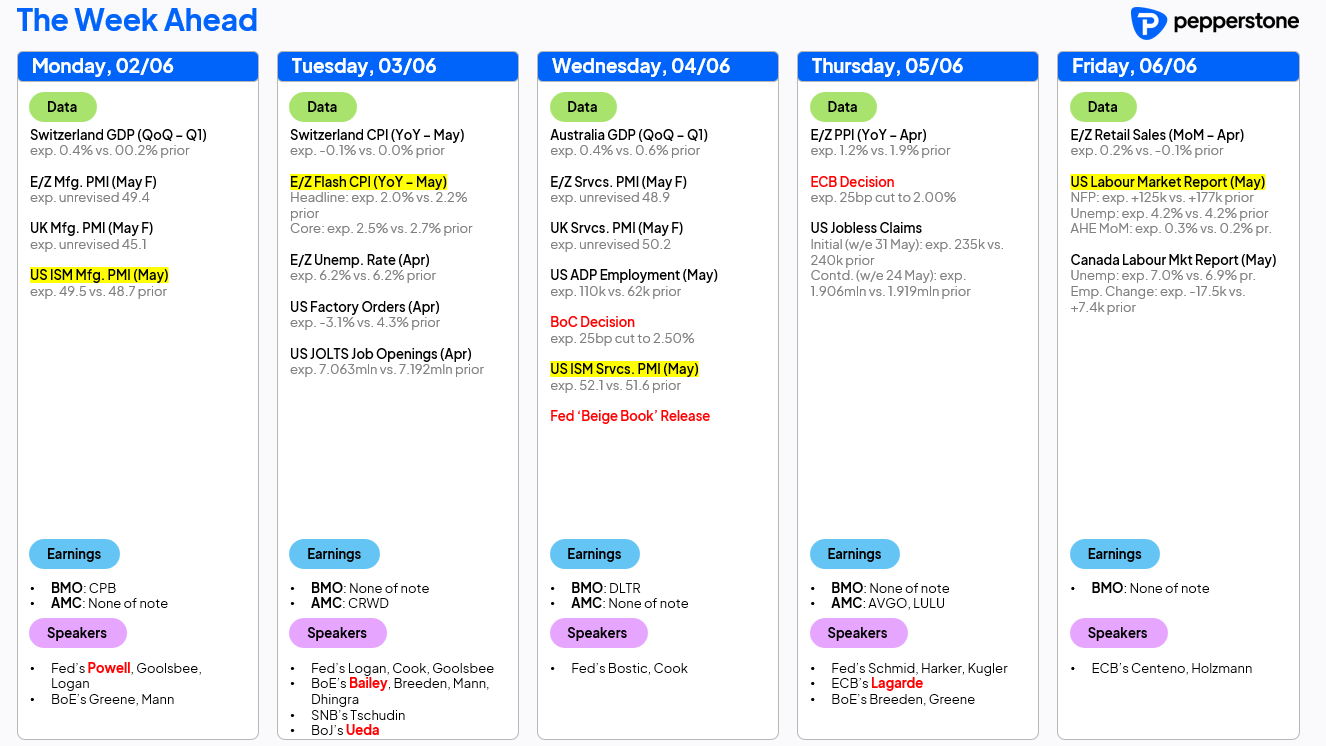Click Powell's name in Monday speakers

click(109, 668)
